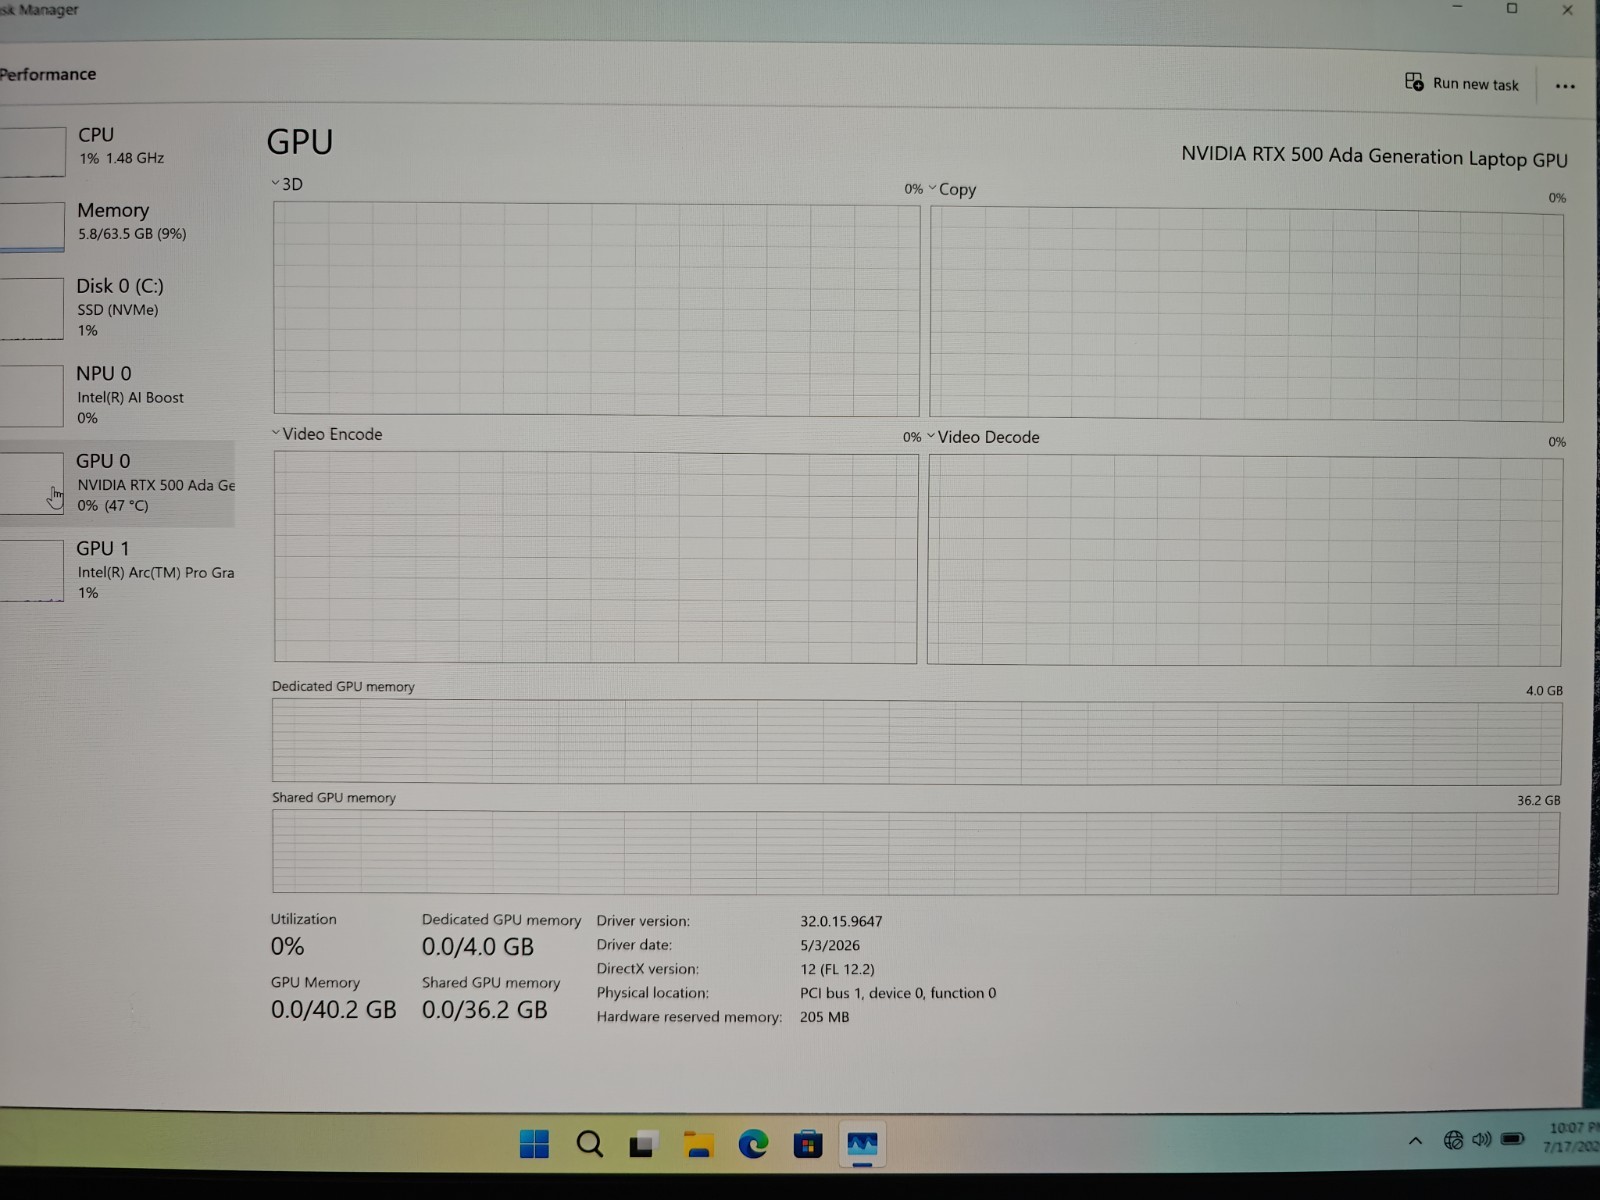Click the hardware reserved memory 205 MB value
1600x1200 pixels.
tap(824, 1017)
